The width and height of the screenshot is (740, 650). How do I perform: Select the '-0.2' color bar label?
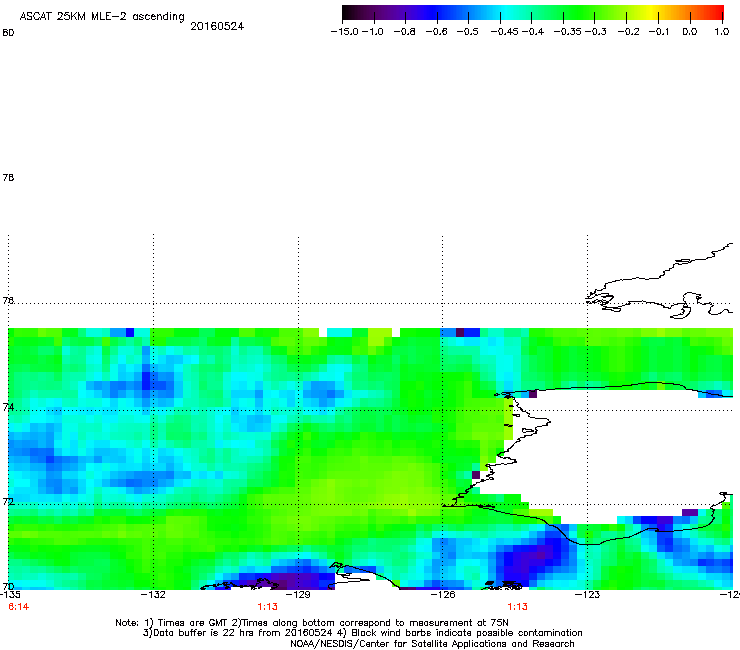[x=628, y=32]
